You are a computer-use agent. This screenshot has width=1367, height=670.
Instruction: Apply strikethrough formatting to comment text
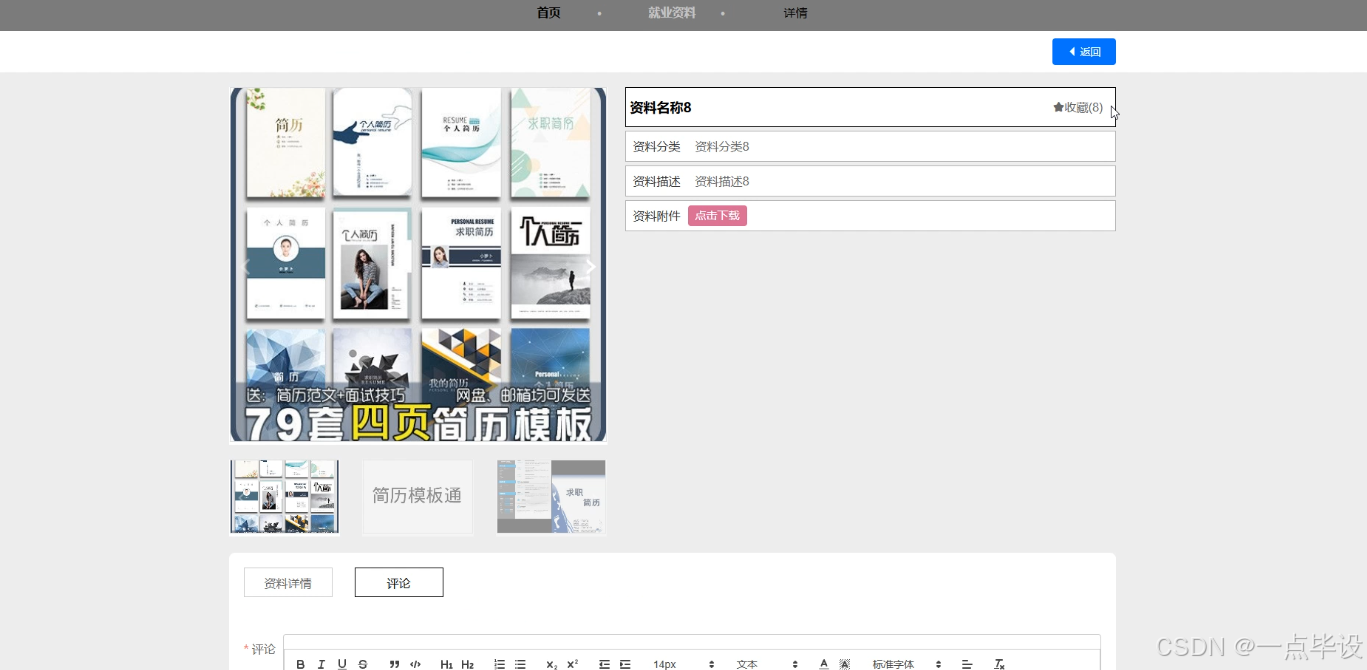tap(363, 664)
